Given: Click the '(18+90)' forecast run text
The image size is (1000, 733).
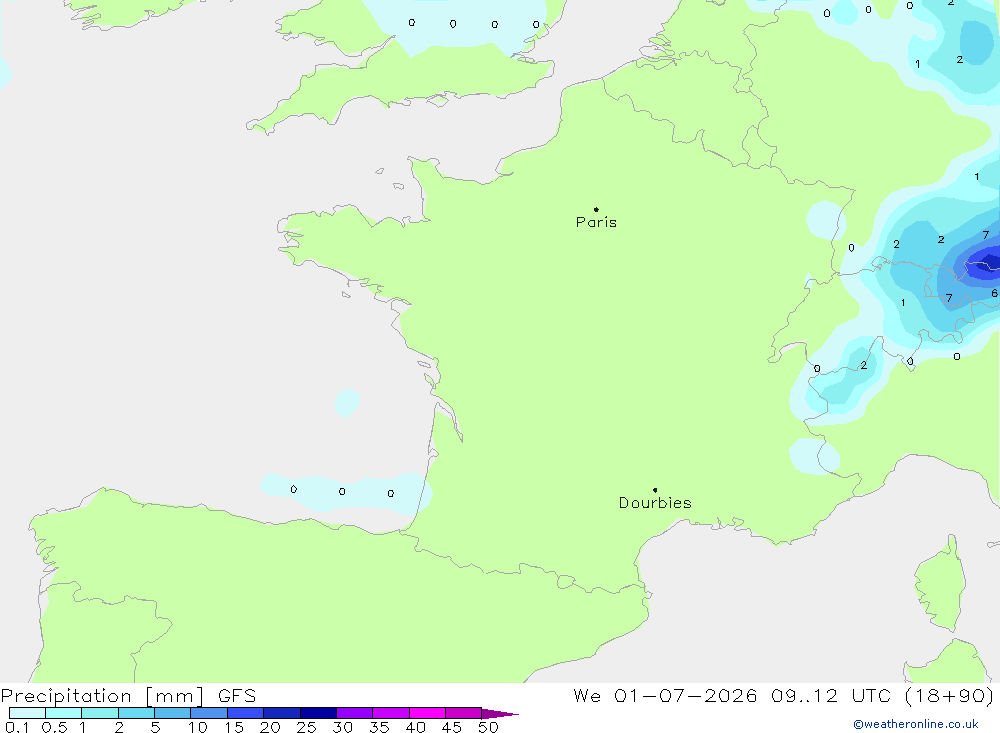Looking at the screenshot, I should [x=949, y=696].
